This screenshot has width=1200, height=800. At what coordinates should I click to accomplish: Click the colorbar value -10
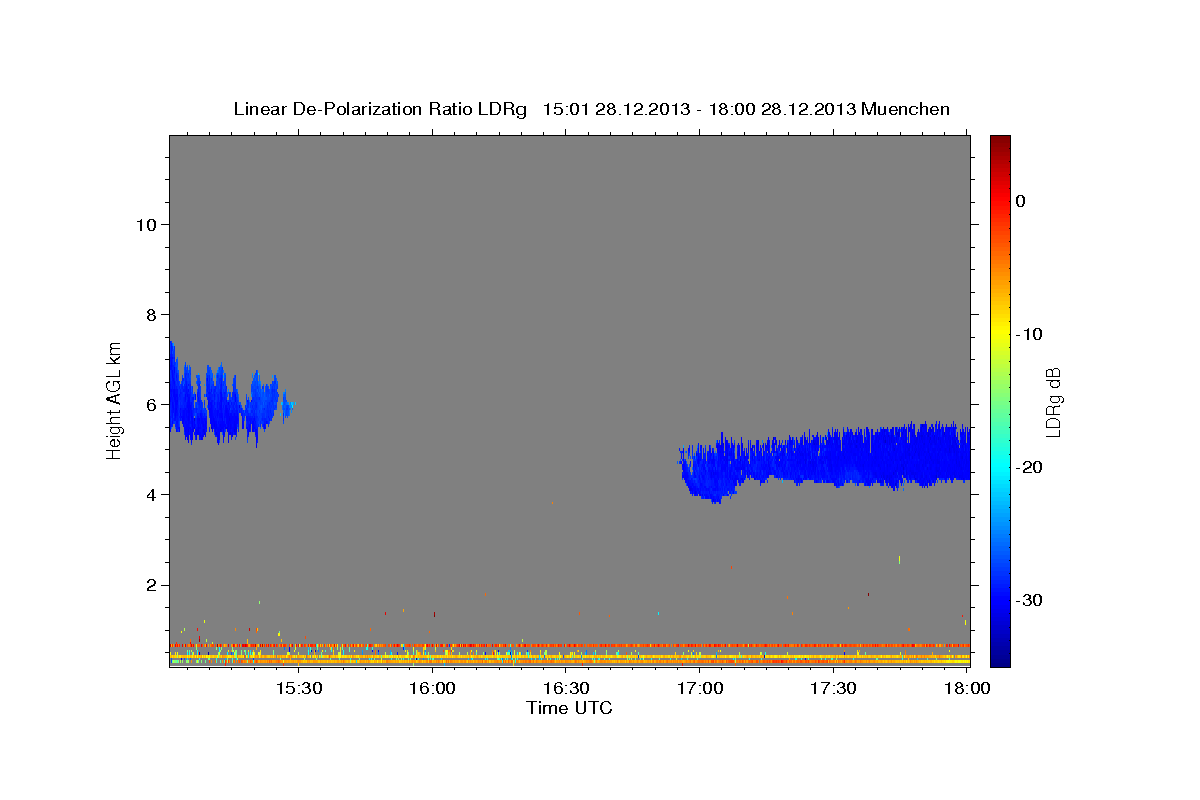tap(1030, 334)
